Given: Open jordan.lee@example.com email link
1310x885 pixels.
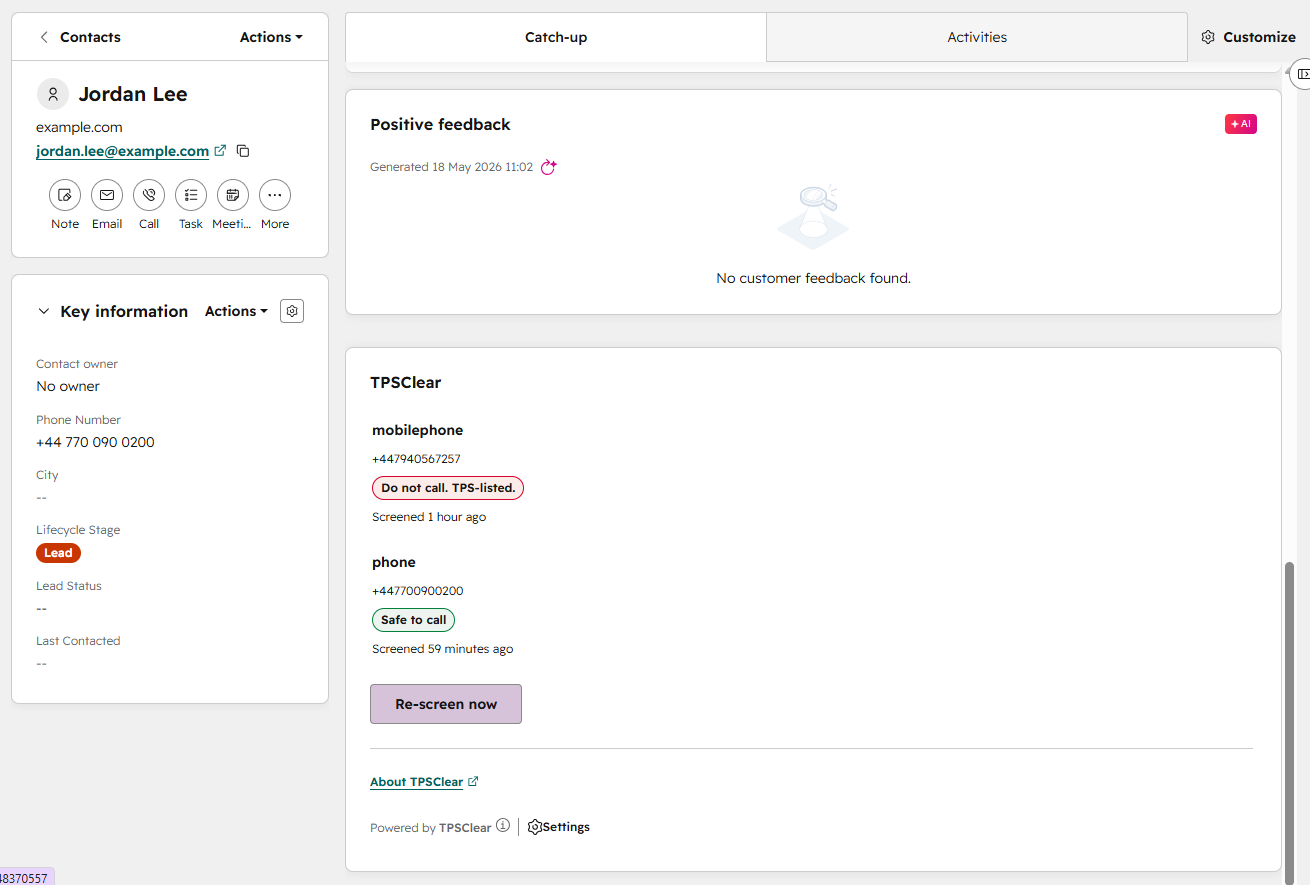Looking at the screenshot, I should [x=122, y=151].
